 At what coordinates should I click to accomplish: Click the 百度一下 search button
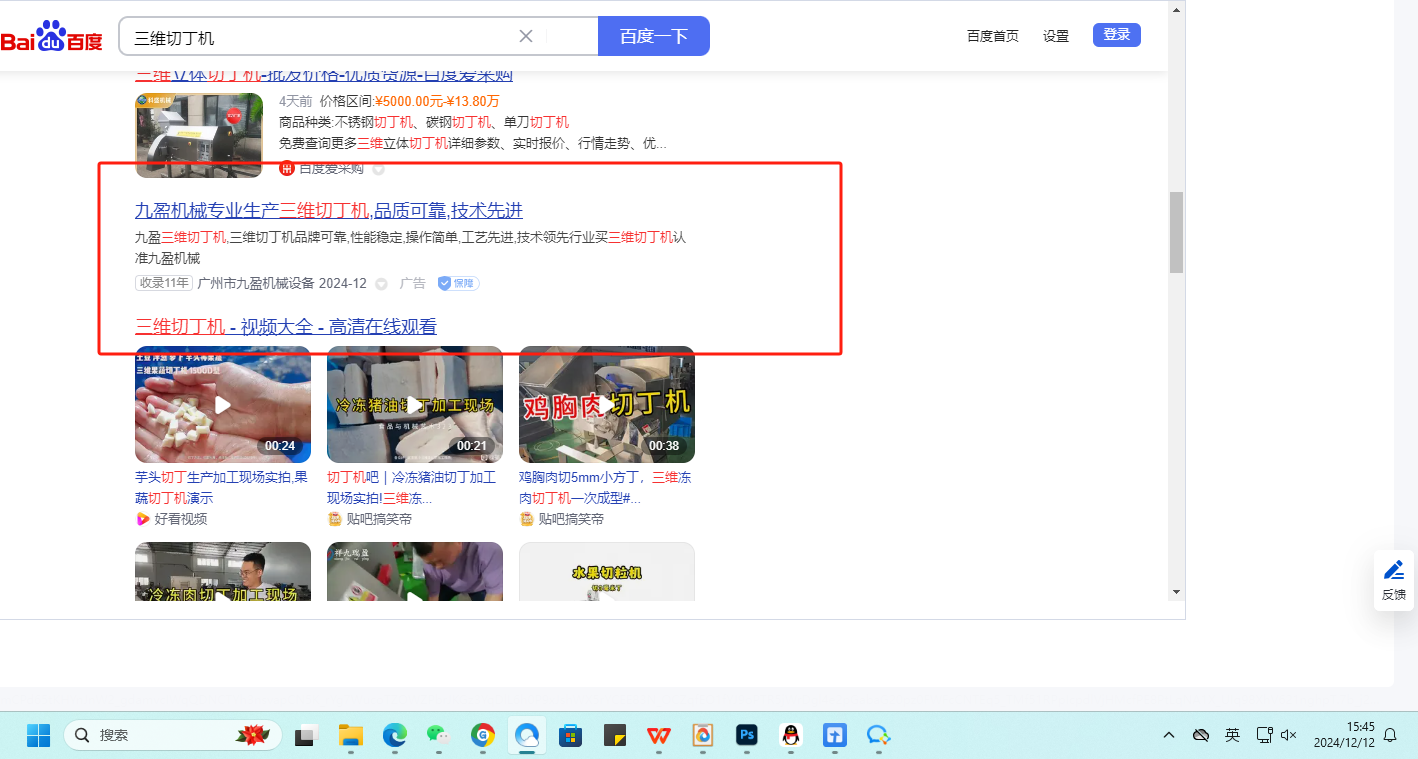click(x=654, y=37)
